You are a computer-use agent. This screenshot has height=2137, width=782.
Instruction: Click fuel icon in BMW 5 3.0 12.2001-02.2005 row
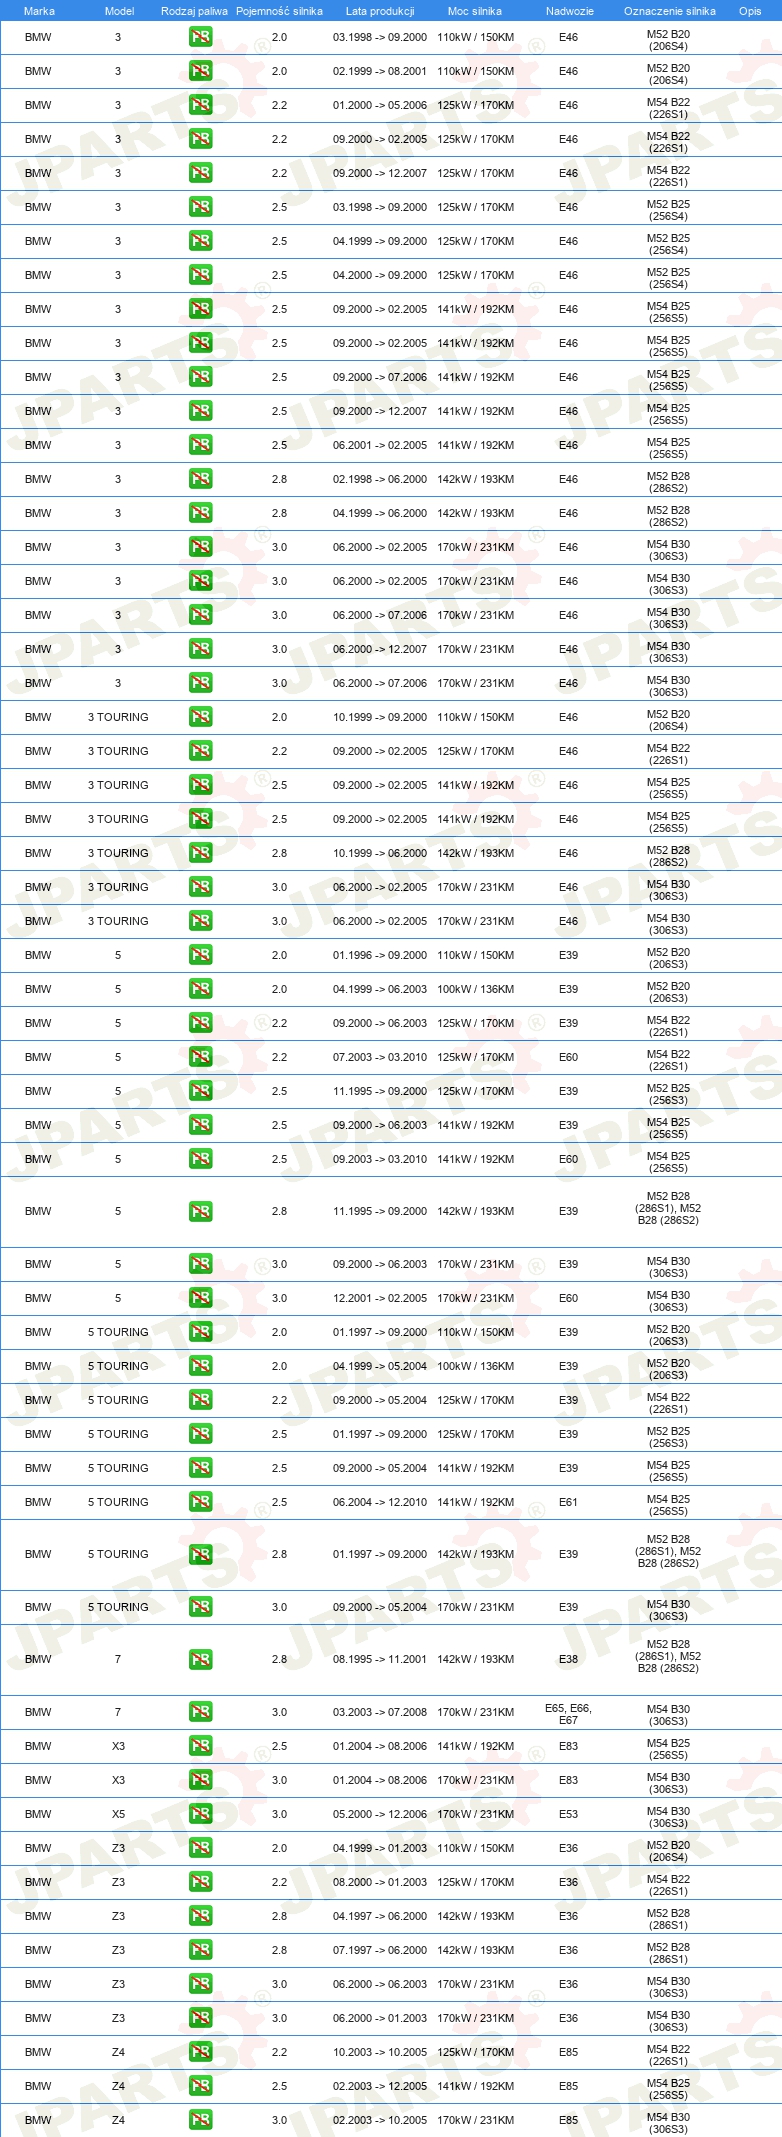click(x=200, y=1298)
